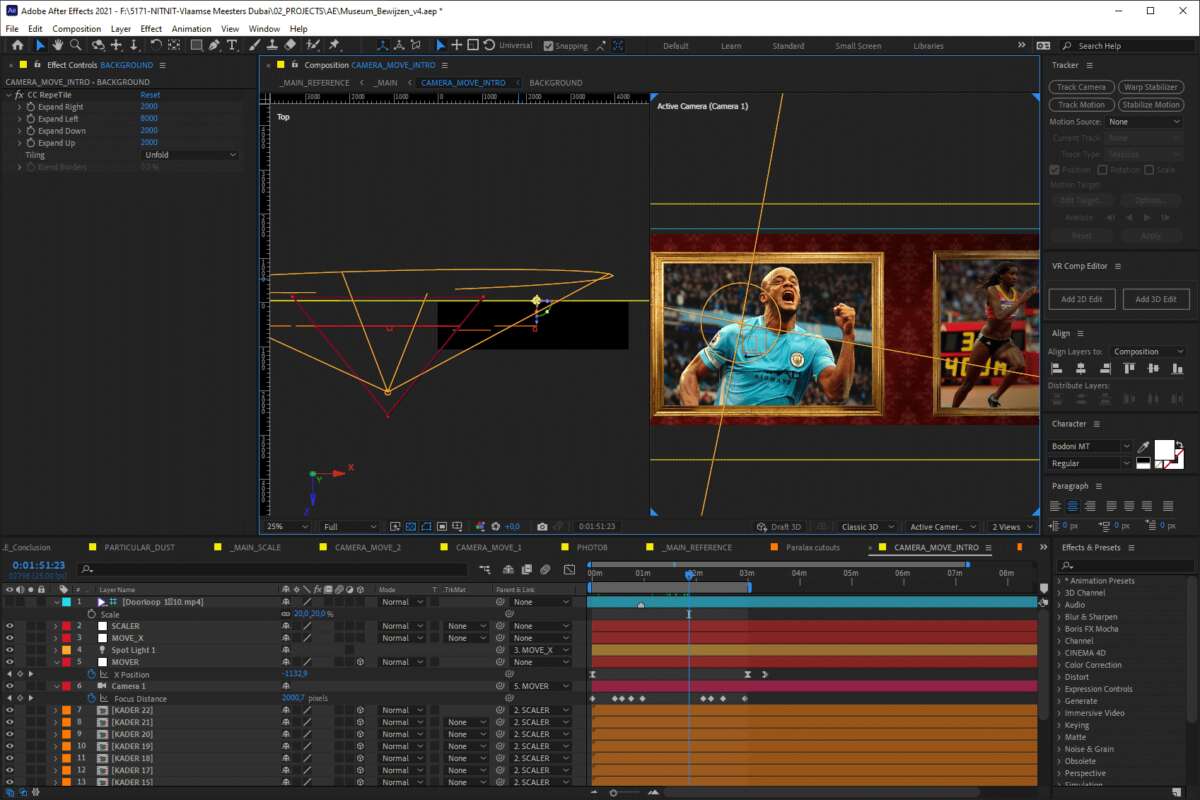Pick the Horizontal Type tool
This screenshot has width=1200, height=800.
click(x=232, y=45)
